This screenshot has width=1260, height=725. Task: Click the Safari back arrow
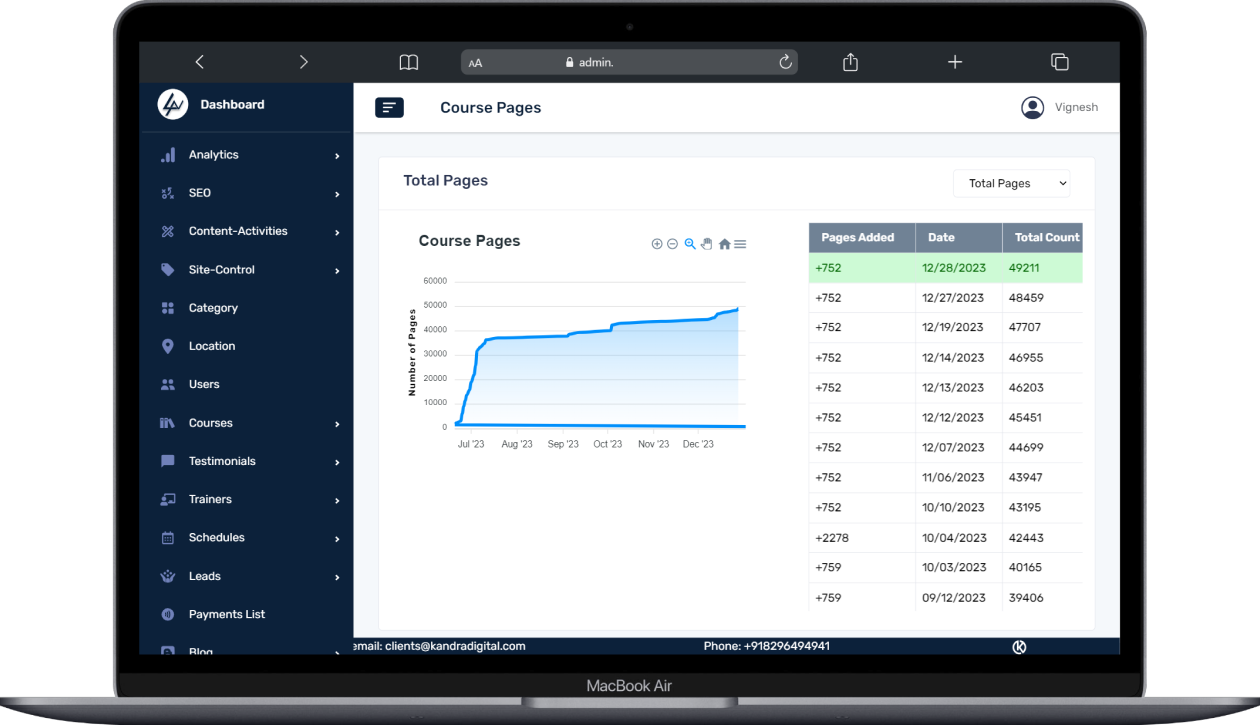point(199,62)
